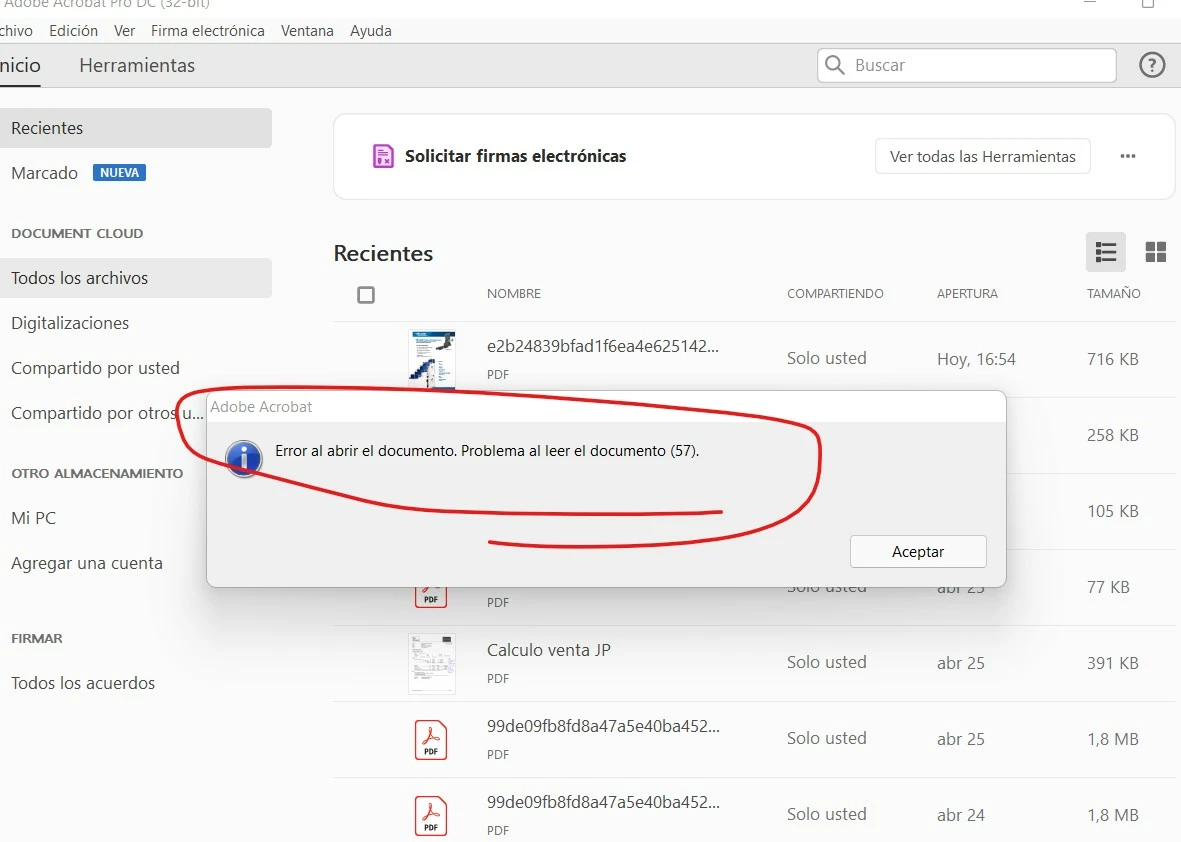Image resolution: width=1181 pixels, height=842 pixels.
Task: Switch to list view icon
Action: [x=1106, y=252]
